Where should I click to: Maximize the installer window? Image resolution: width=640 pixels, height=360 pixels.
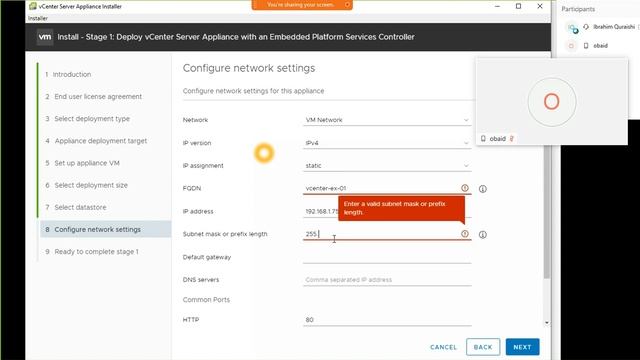click(x=518, y=6)
